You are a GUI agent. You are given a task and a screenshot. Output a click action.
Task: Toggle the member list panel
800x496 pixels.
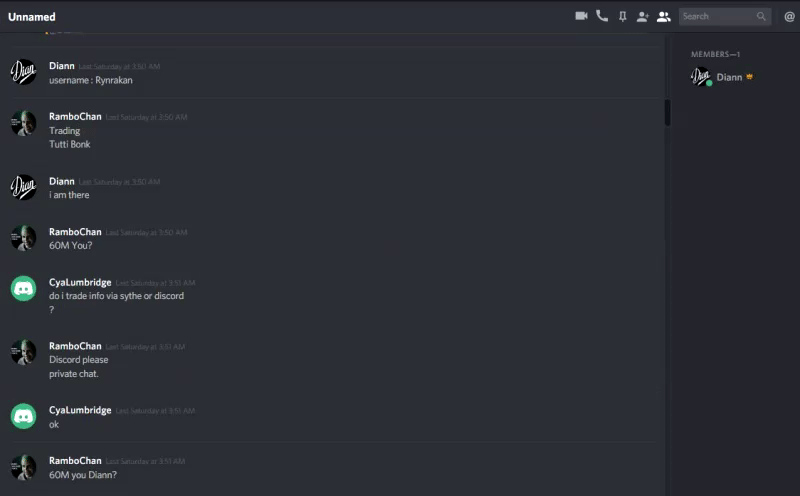click(663, 17)
